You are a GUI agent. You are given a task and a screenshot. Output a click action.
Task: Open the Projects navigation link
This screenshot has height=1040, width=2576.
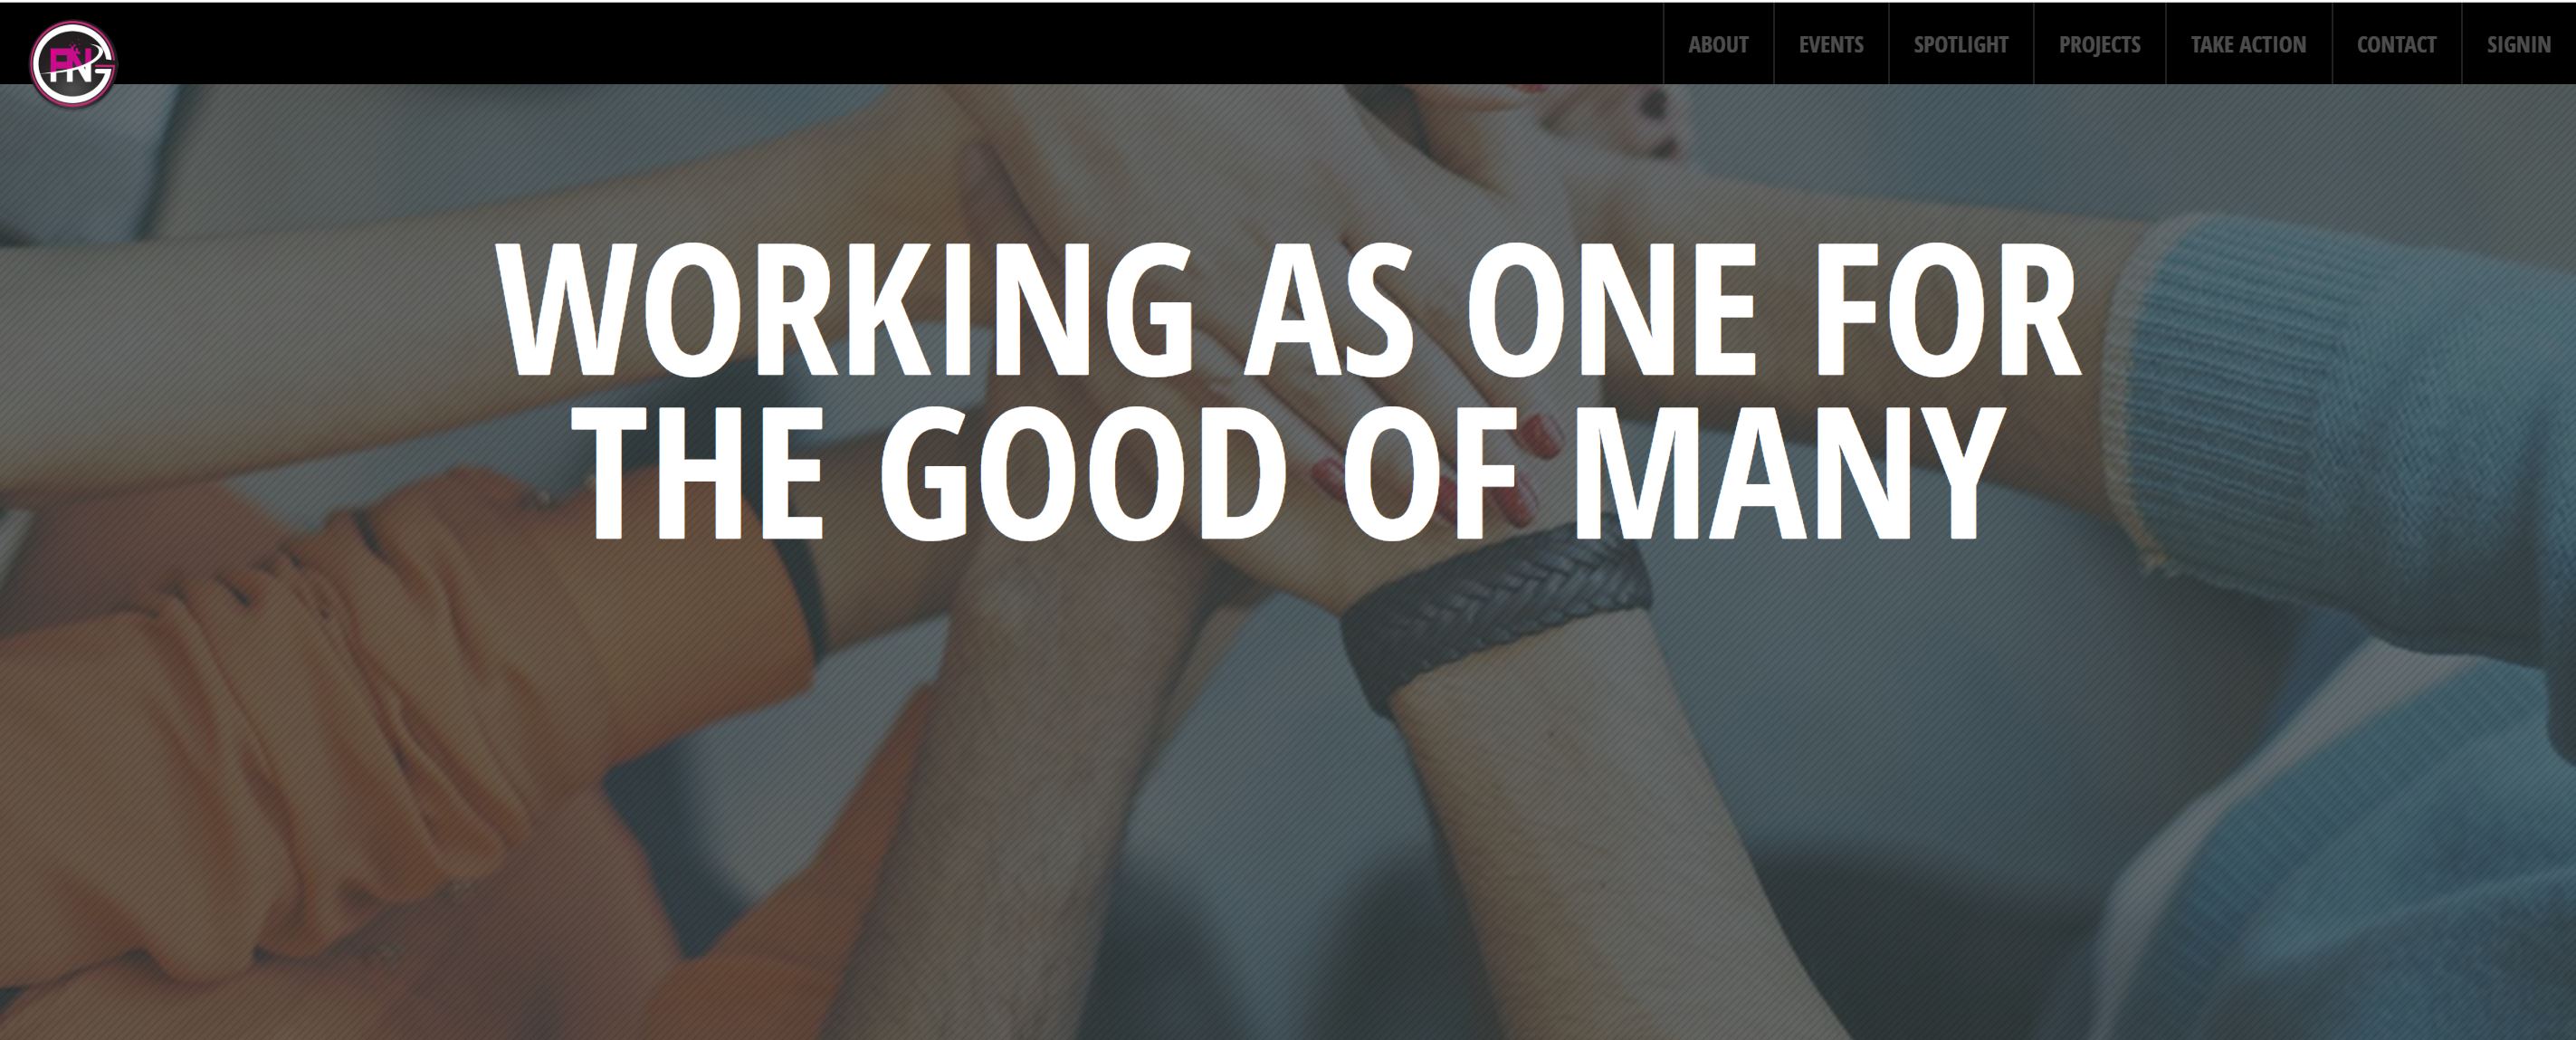point(2099,44)
